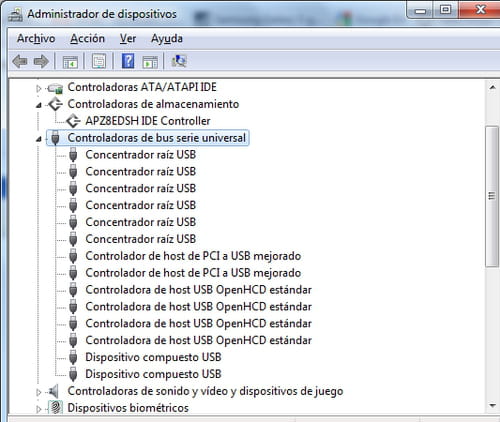This screenshot has height=422, width=500.
Task: Open the Ayuda menu
Action: point(167,38)
